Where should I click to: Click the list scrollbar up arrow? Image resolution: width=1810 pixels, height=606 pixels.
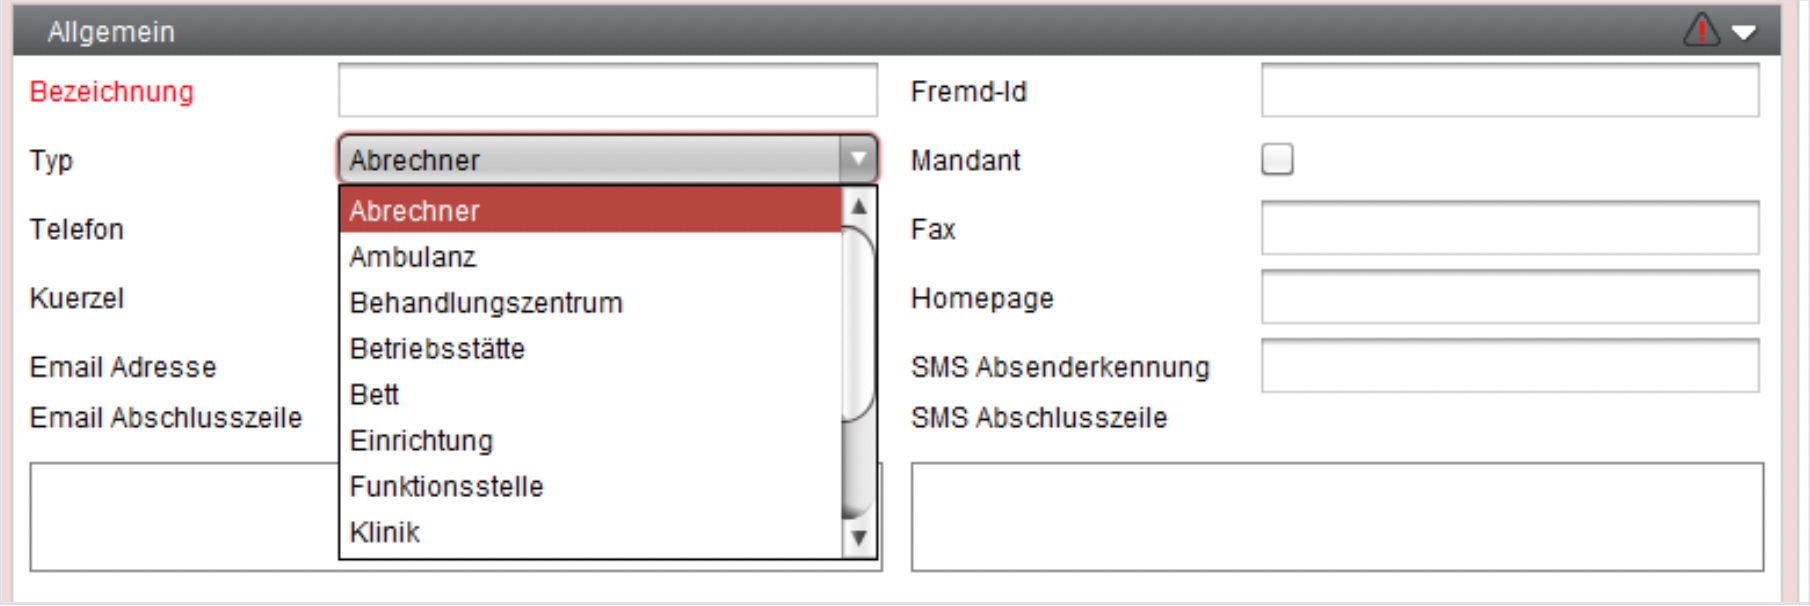[858, 206]
